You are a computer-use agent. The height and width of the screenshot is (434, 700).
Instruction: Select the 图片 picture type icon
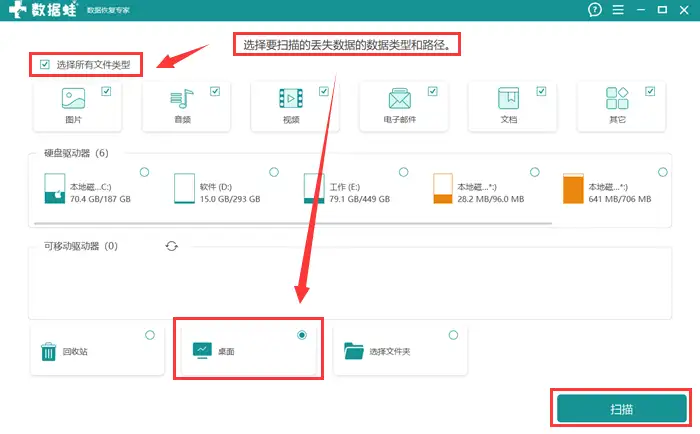73,99
